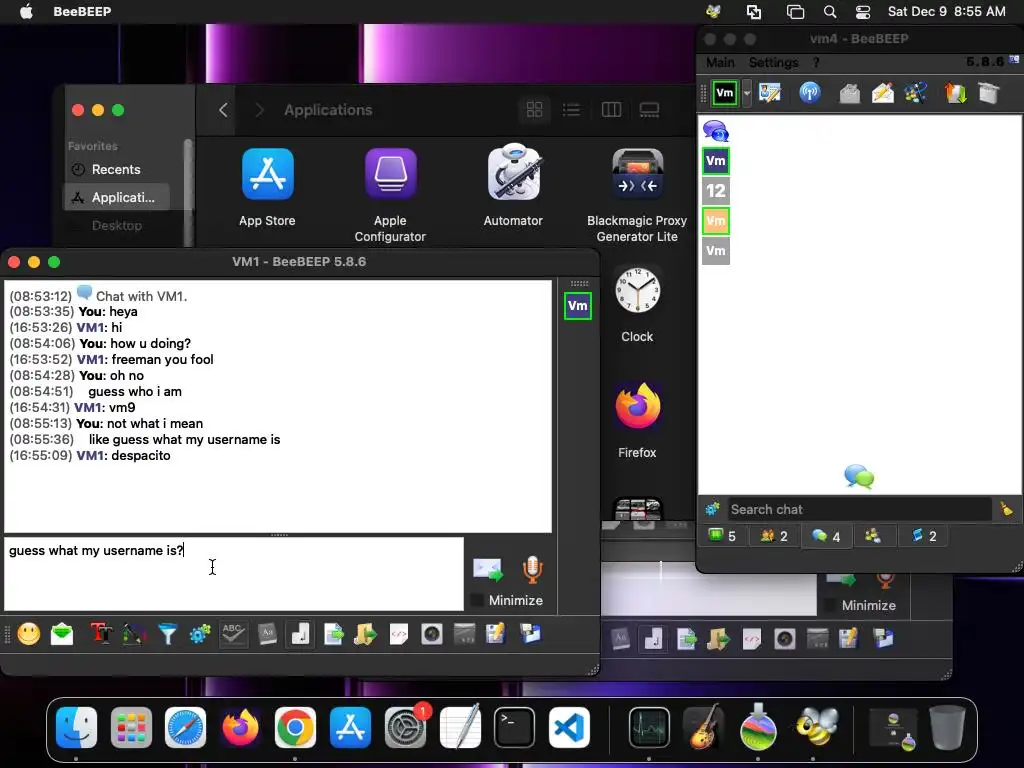Click the grey box icon at vm4 toolbar end

click(x=989, y=93)
